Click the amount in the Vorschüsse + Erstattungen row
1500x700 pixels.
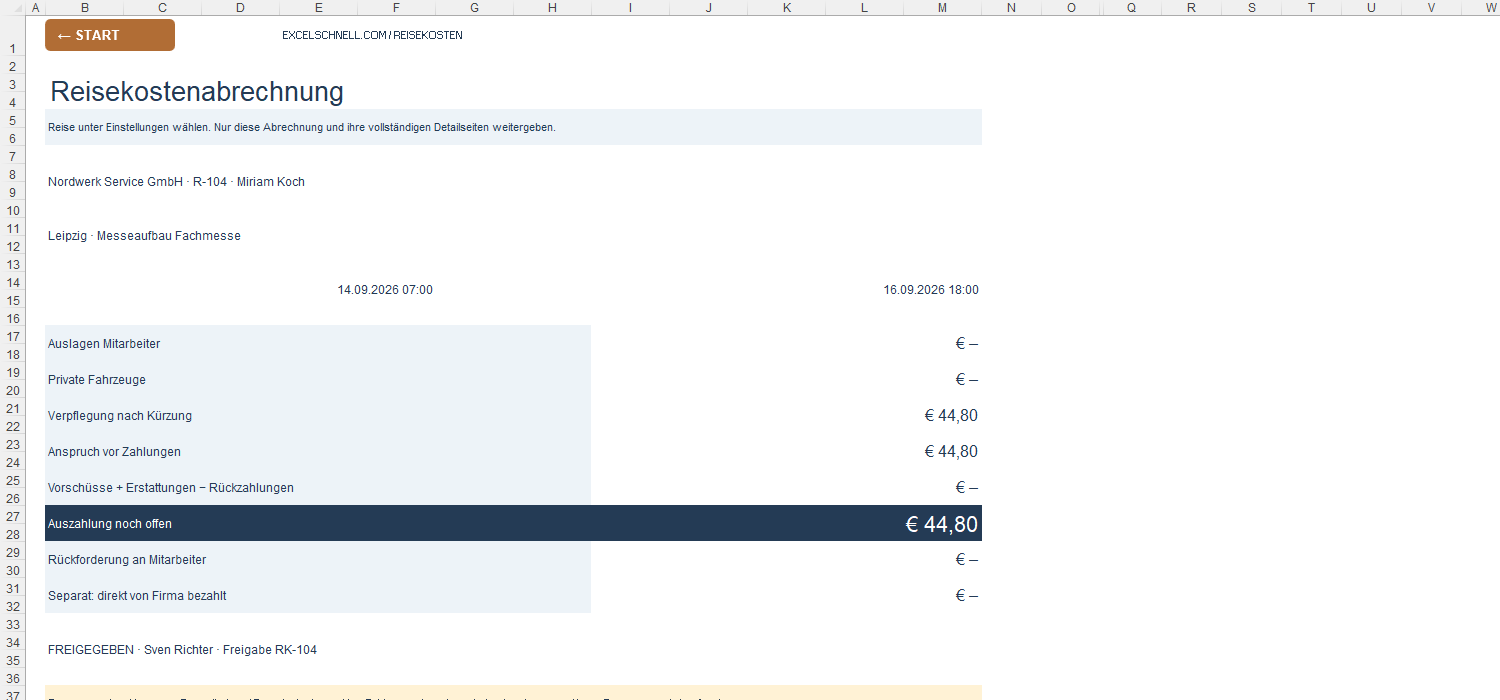[x=966, y=488]
